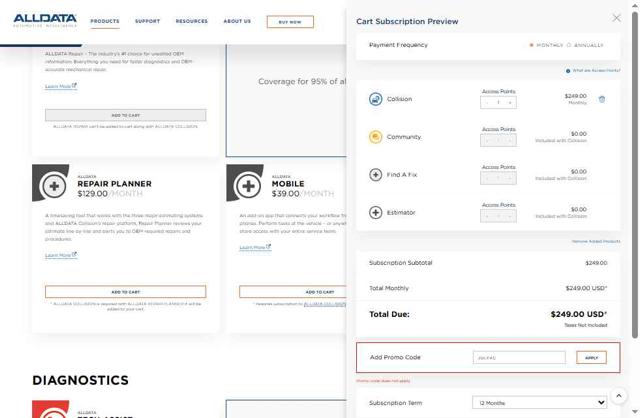Click the Tech-Assist red product icon
Screen dimensions: 640x418
pos(51,411)
